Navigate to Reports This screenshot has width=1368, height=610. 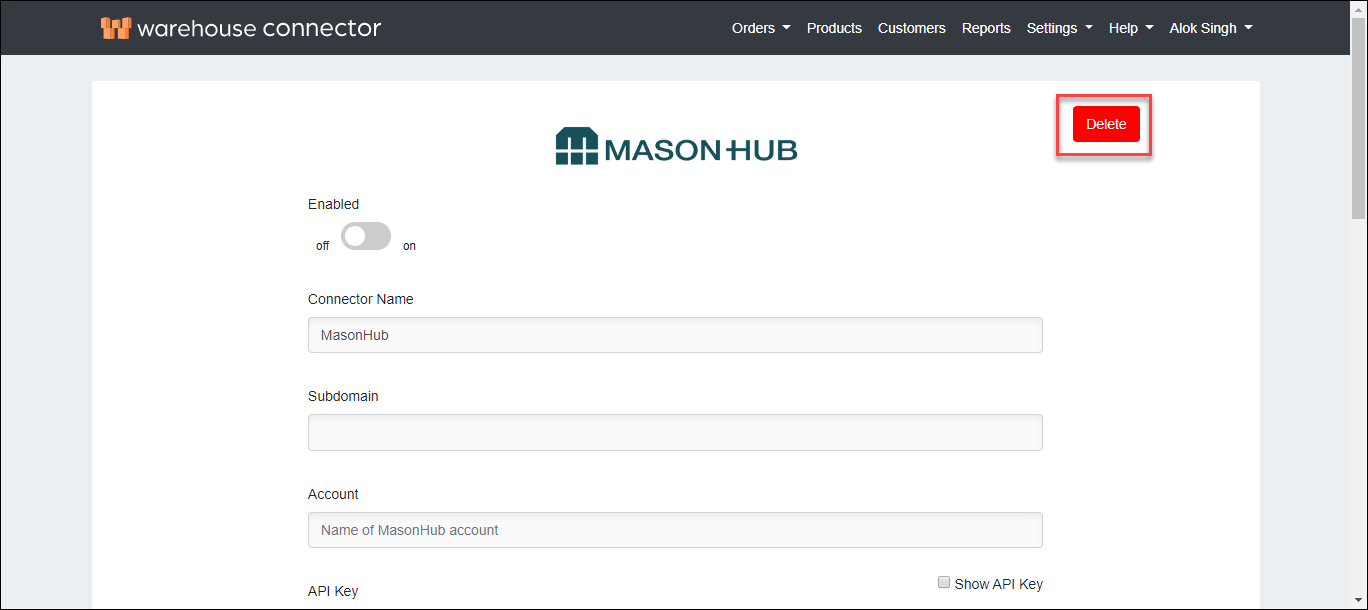pos(986,28)
